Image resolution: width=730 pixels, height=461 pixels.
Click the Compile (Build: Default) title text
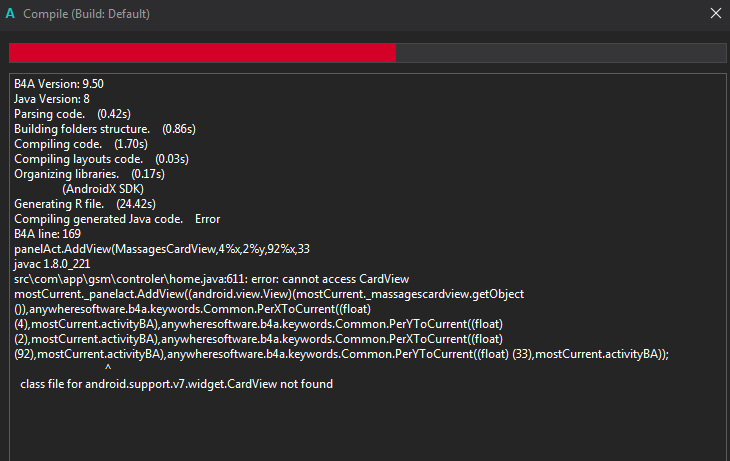click(85, 13)
